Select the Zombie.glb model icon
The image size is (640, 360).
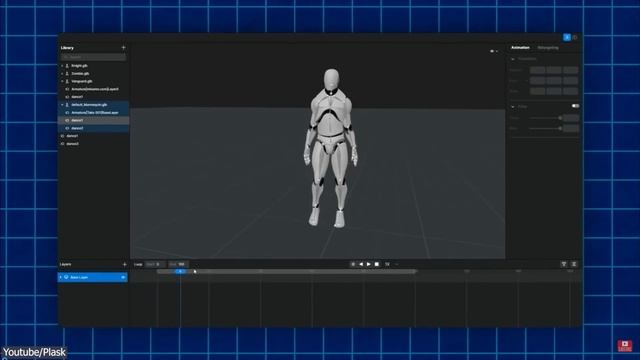coord(67,73)
